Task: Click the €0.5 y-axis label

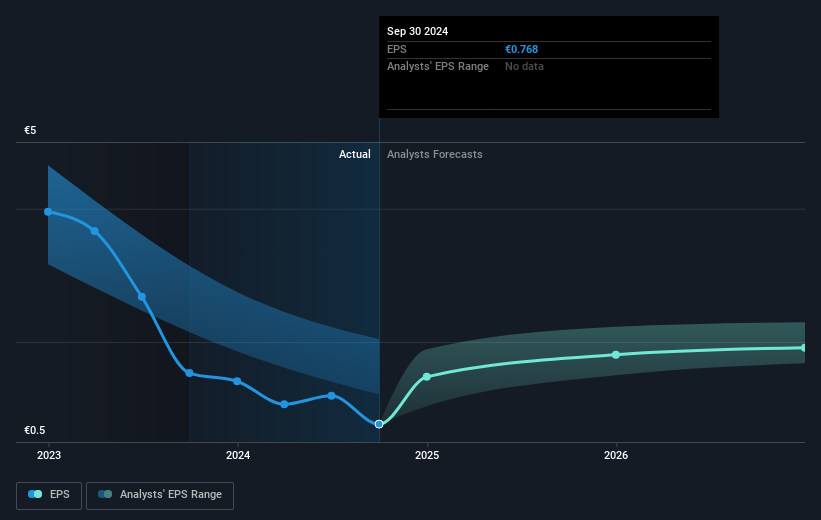Action: [35, 430]
